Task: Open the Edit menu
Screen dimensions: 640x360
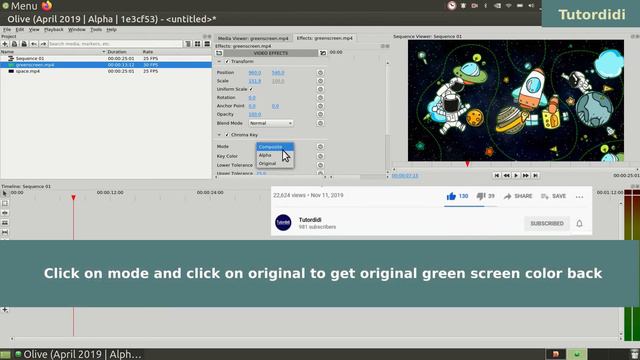Action: (20, 30)
